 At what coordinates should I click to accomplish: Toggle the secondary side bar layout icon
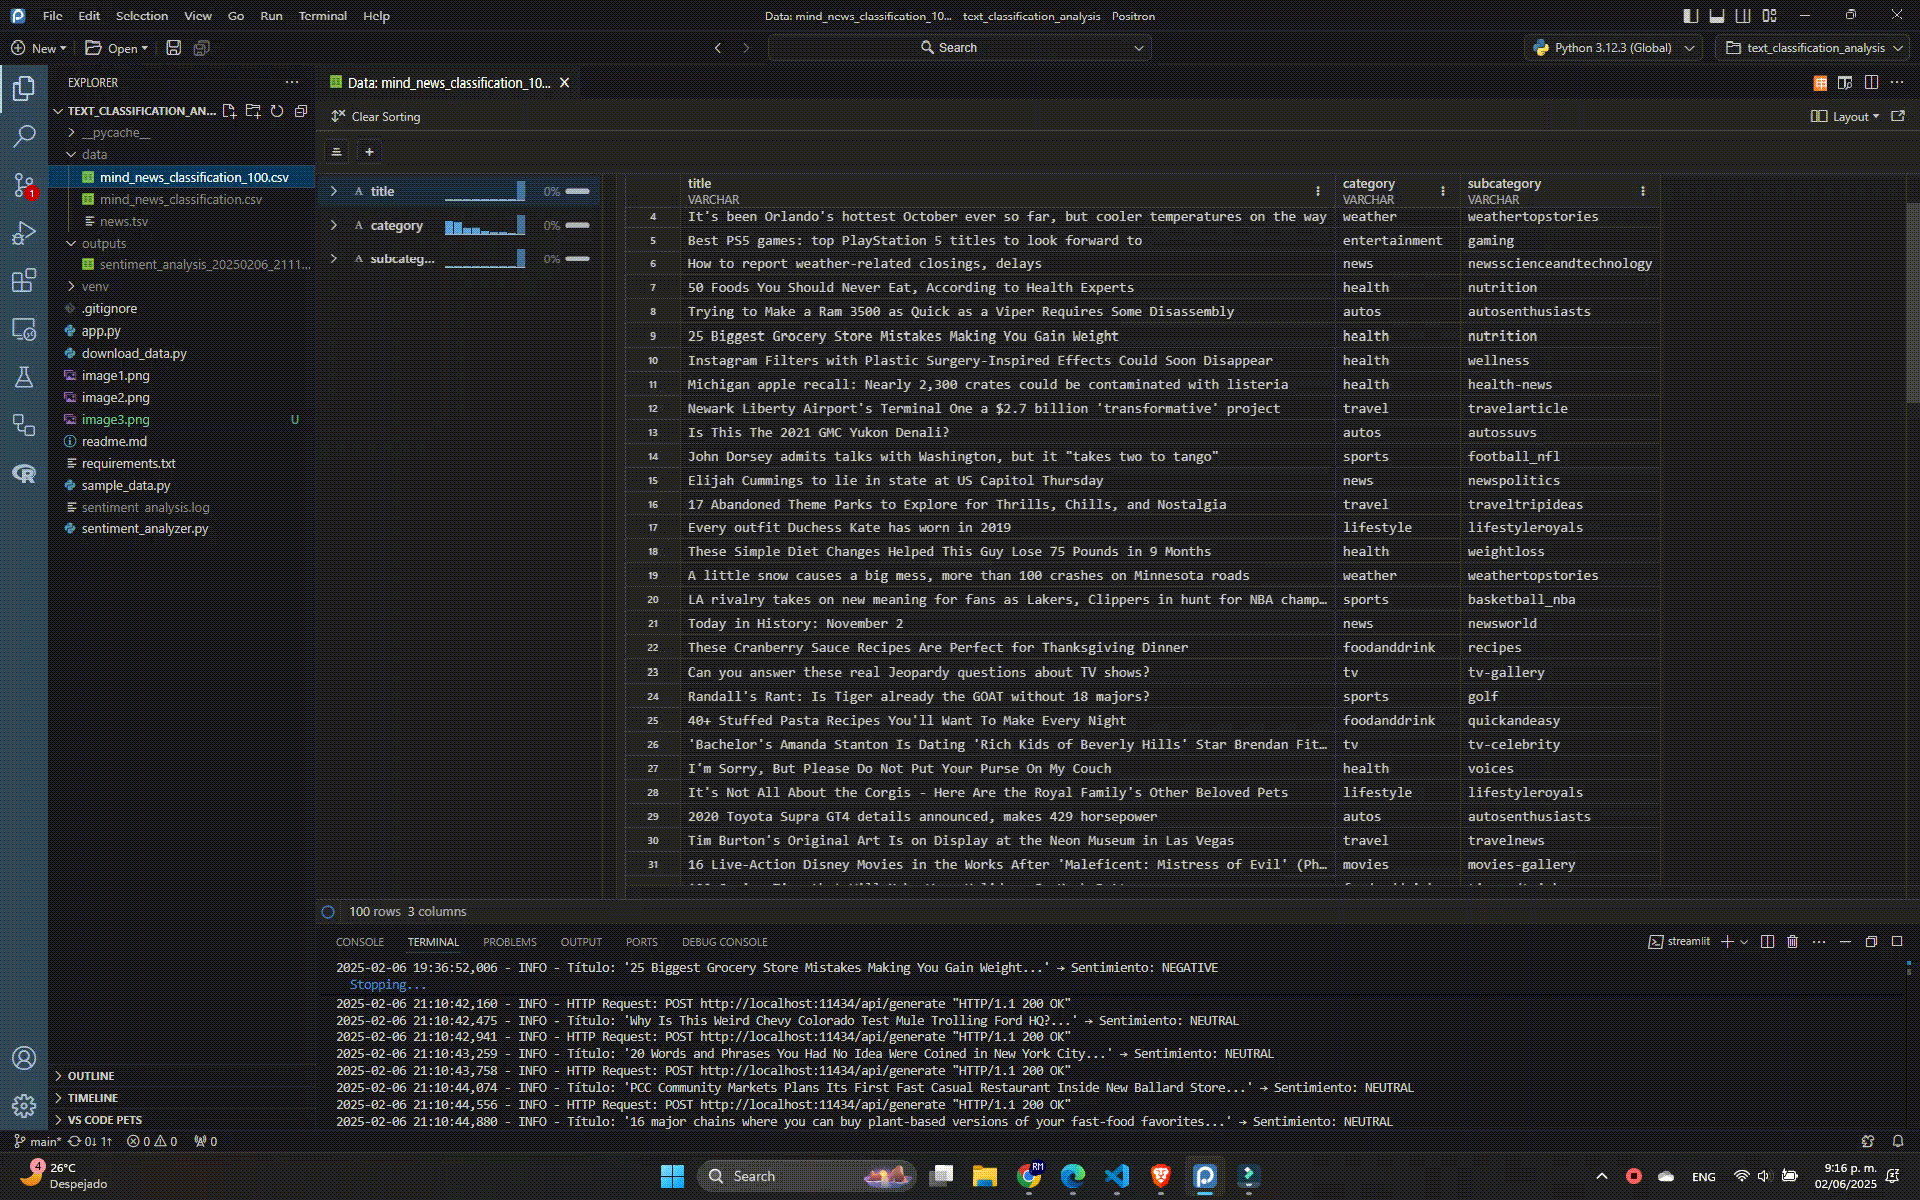tap(1743, 16)
